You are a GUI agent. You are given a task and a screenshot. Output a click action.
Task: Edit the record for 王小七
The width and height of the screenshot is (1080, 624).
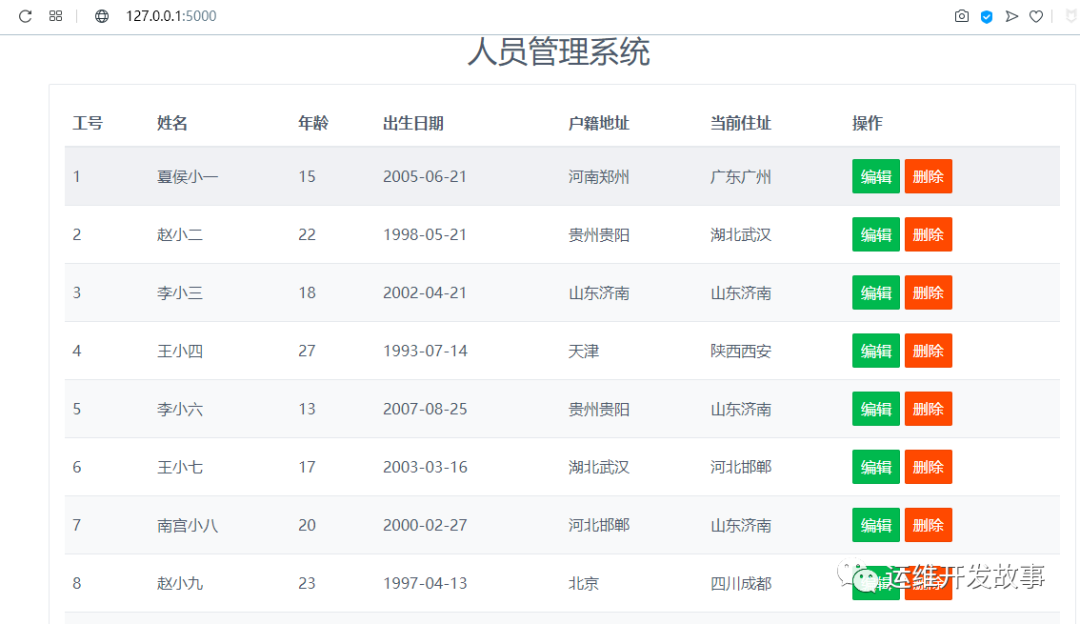point(875,467)
